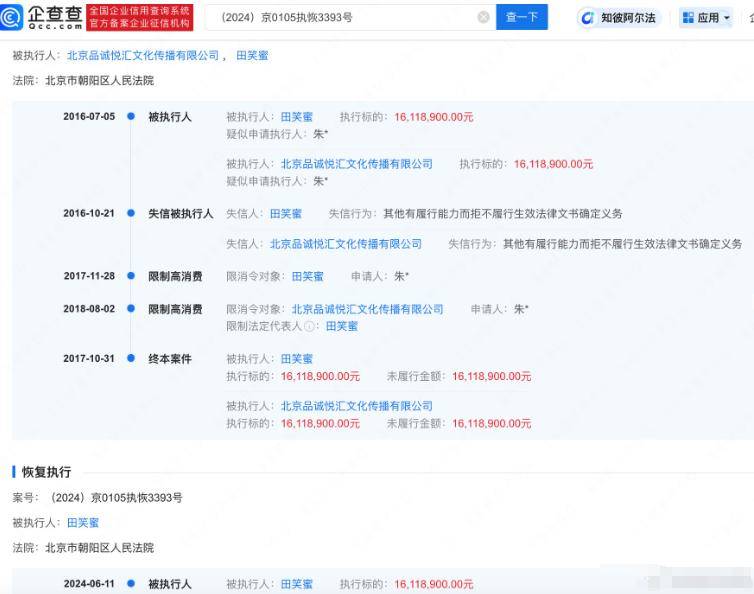
Task: Click the 2018-08-02 timeline marker dot
Action: 131,308
